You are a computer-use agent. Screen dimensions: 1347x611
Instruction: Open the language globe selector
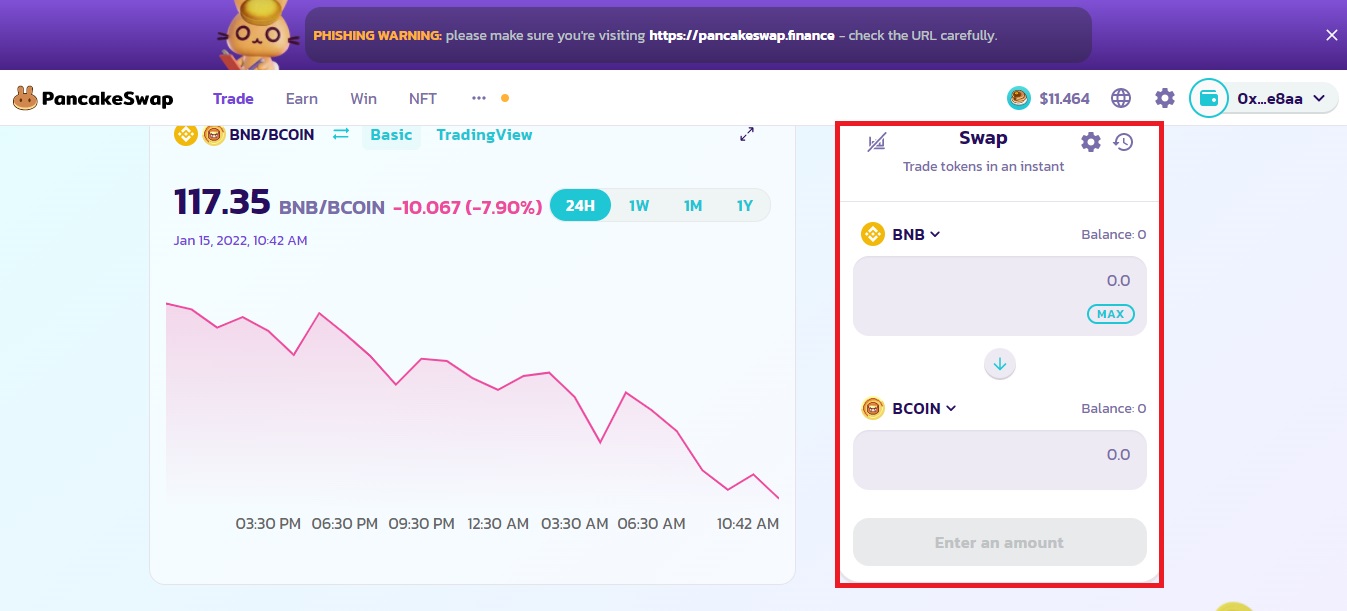(x=1121, y=98)
